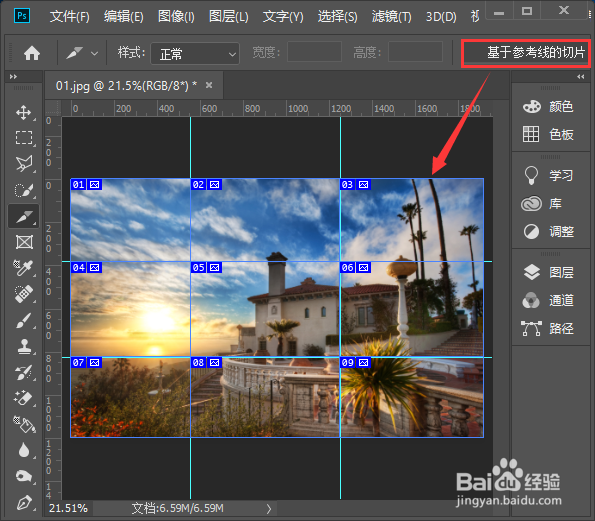Viewport: 595px width, 521px height.
Task: Open the Color panel
Action: pos(548,107)
